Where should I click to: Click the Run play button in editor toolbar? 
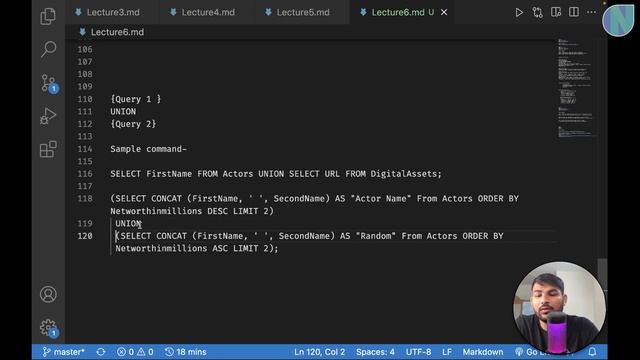pos(519,13)
